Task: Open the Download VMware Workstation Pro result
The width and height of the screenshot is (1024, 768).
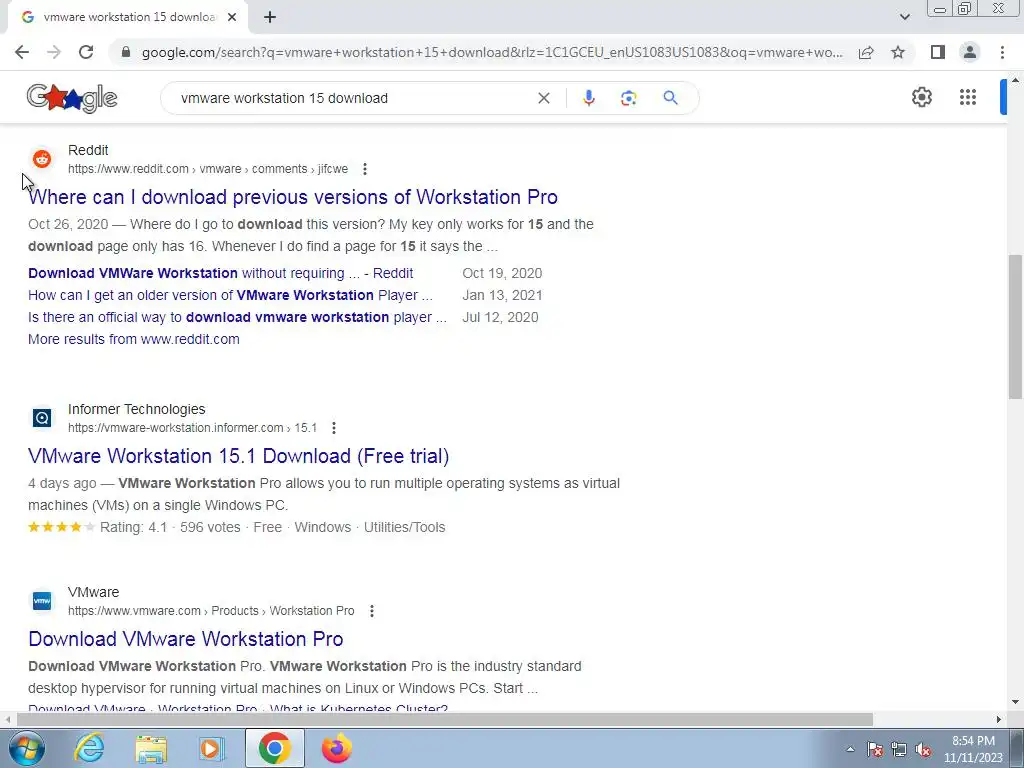Action: coord(185,639)
